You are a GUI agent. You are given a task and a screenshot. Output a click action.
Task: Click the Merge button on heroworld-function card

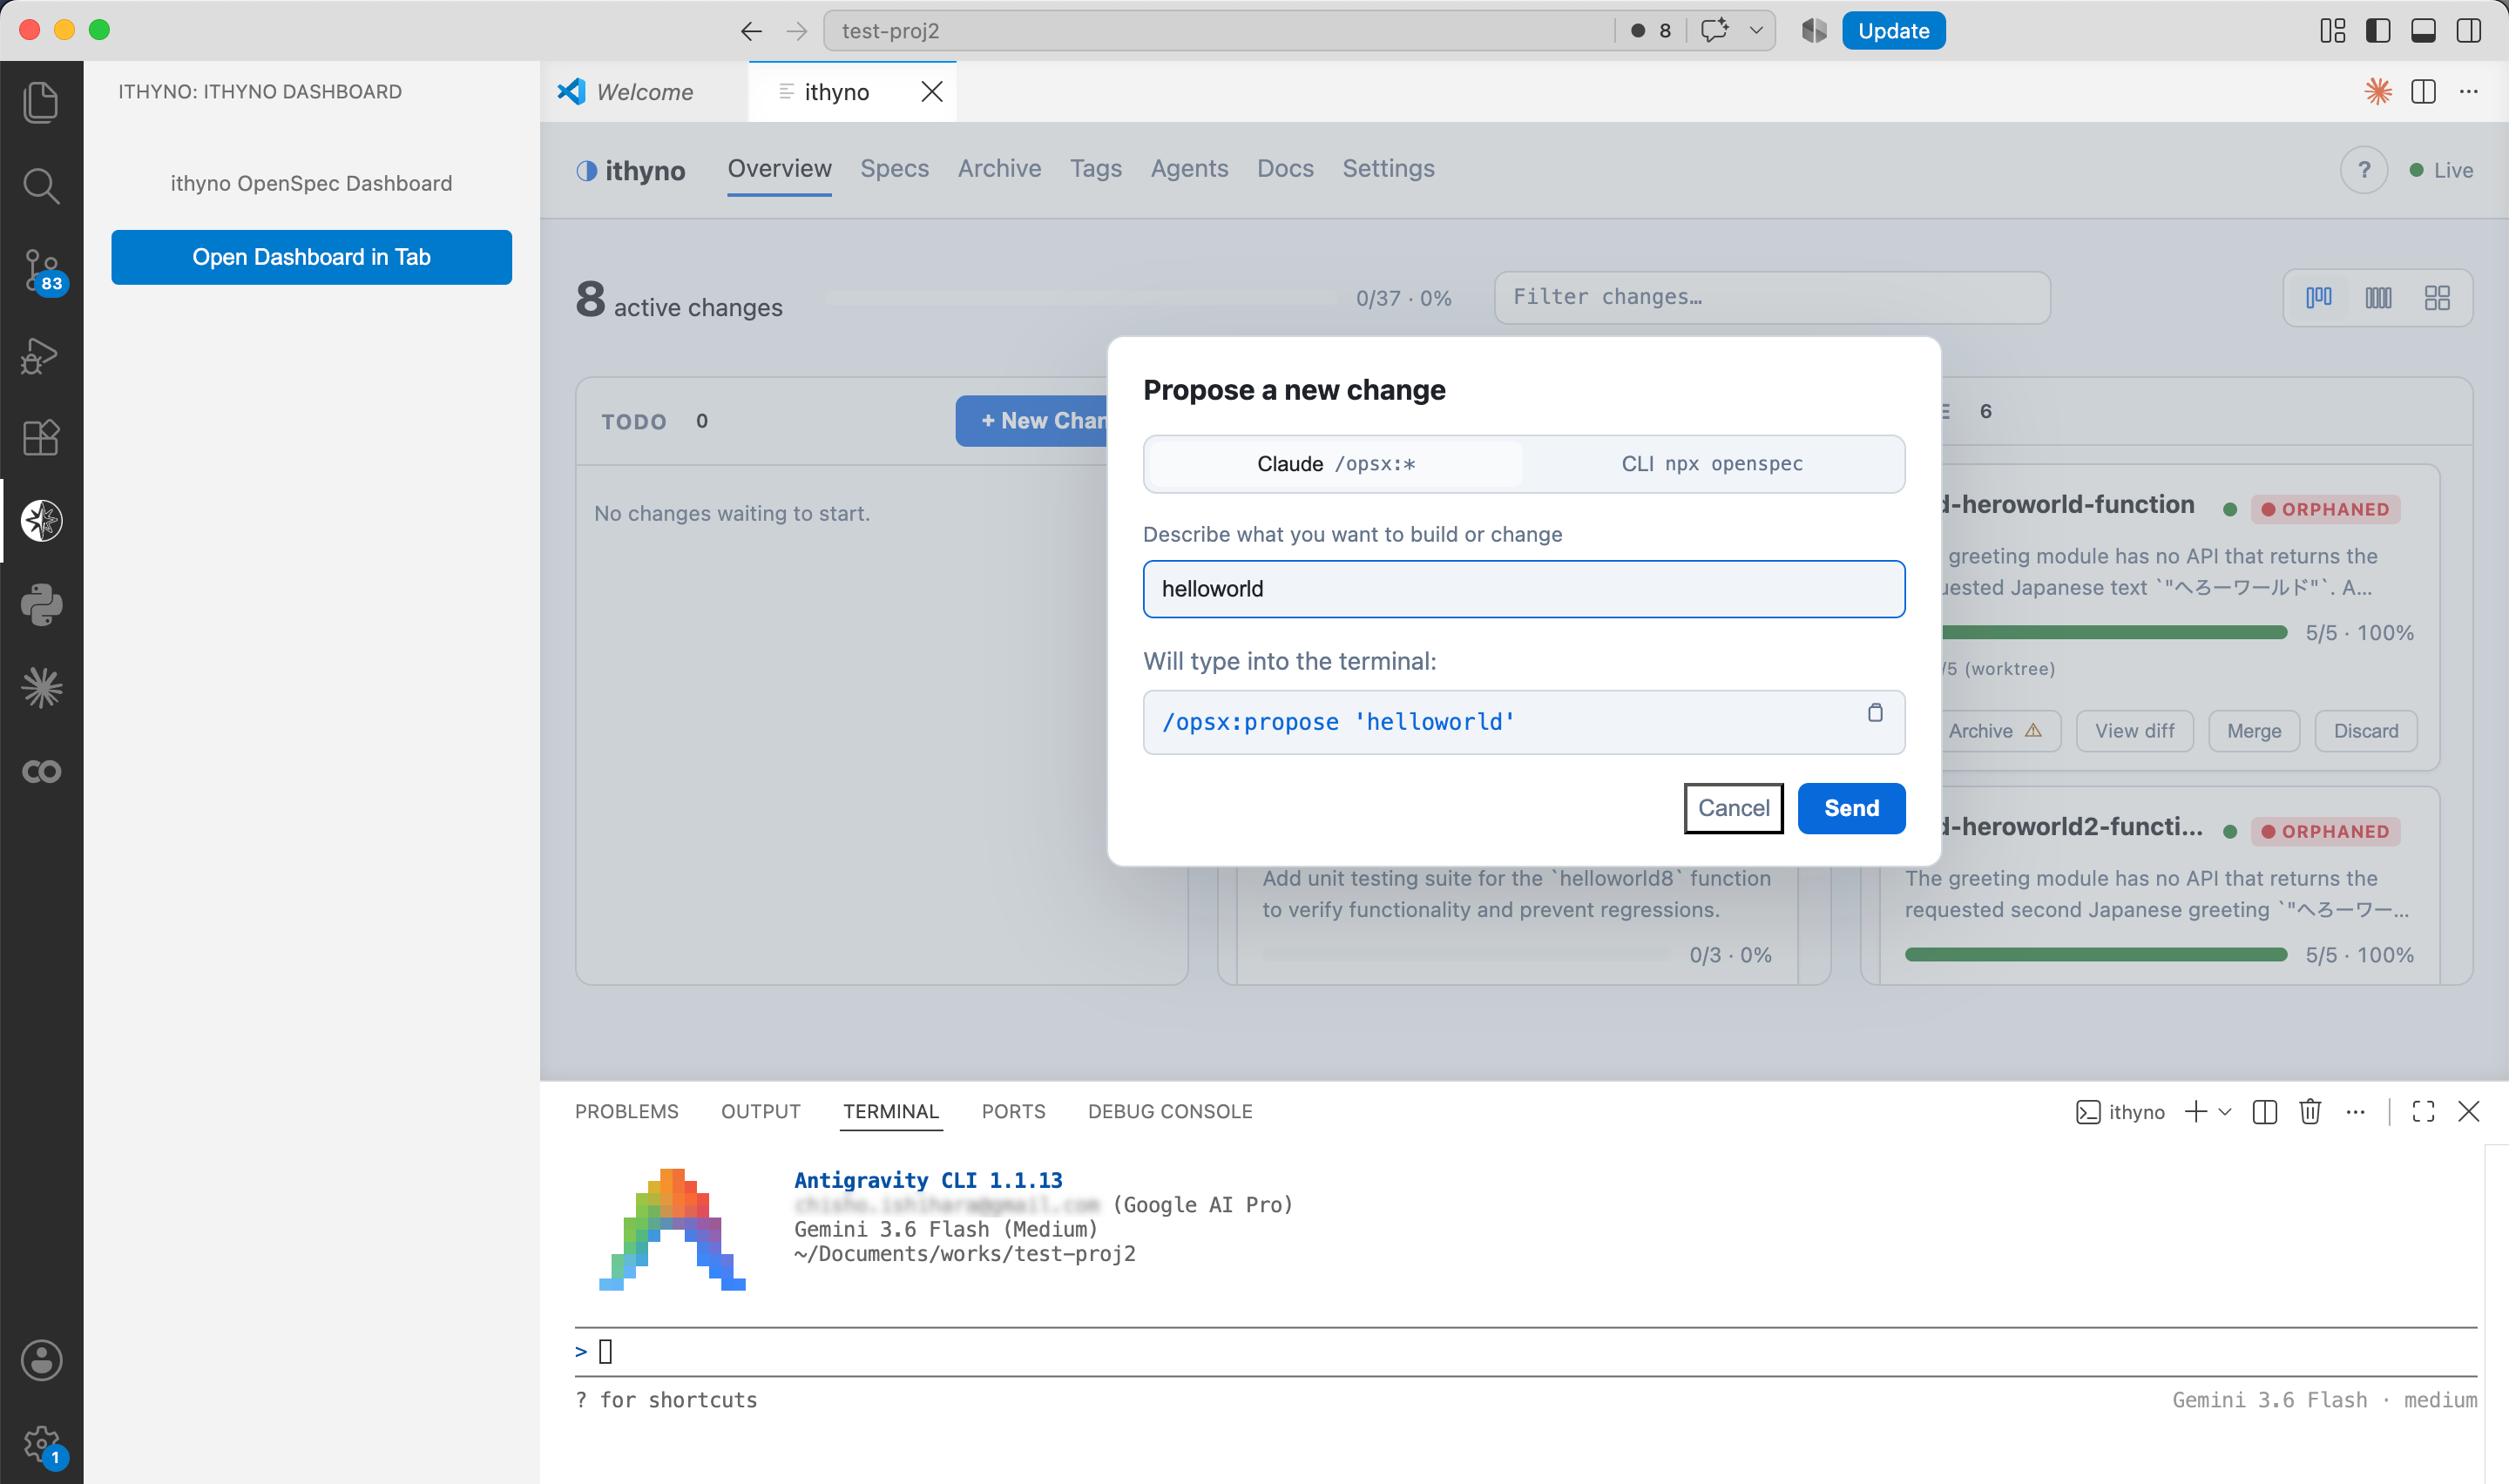pos(2254,731)
